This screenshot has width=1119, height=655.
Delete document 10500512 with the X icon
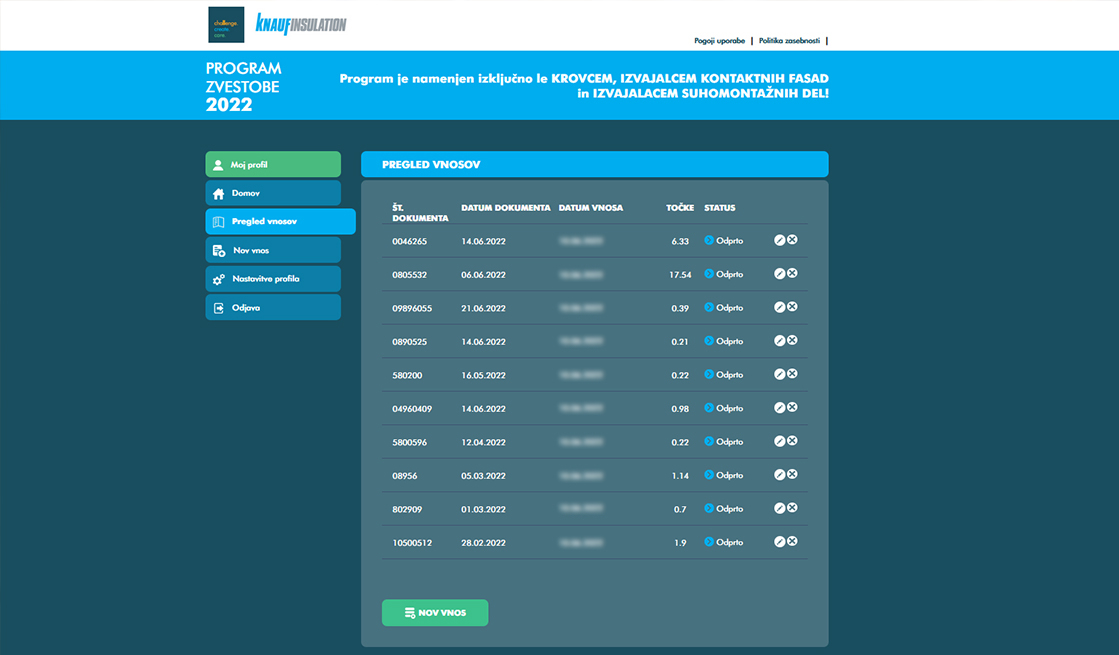click(792, 542)
